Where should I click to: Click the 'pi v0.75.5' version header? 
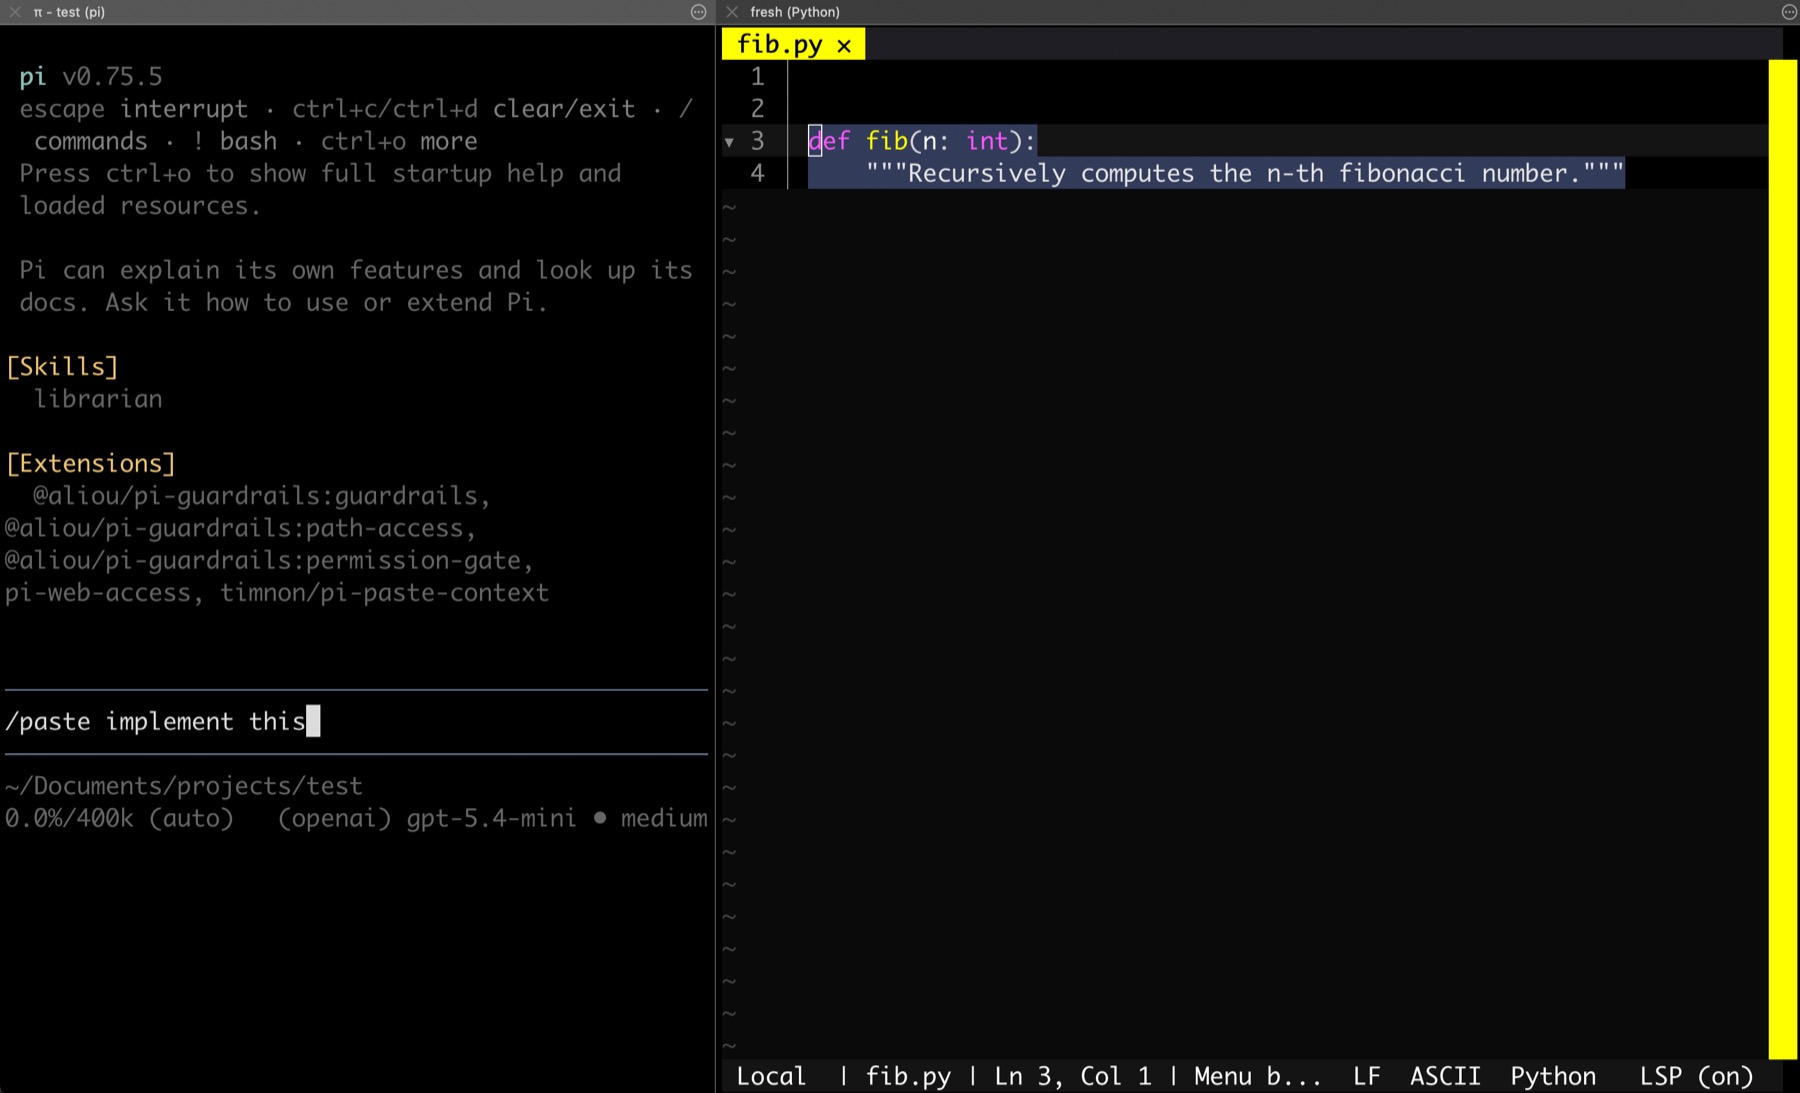tap(91, 76)
